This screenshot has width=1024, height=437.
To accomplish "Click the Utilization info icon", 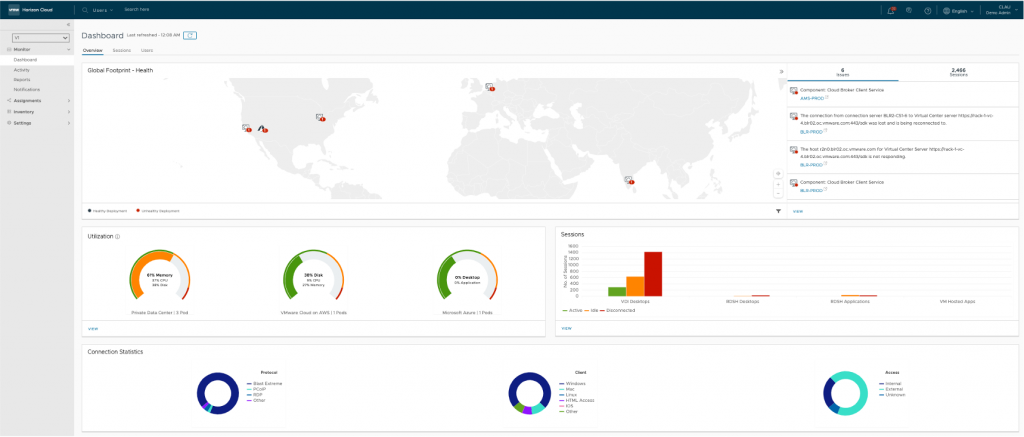I will (x=118, y=237).
